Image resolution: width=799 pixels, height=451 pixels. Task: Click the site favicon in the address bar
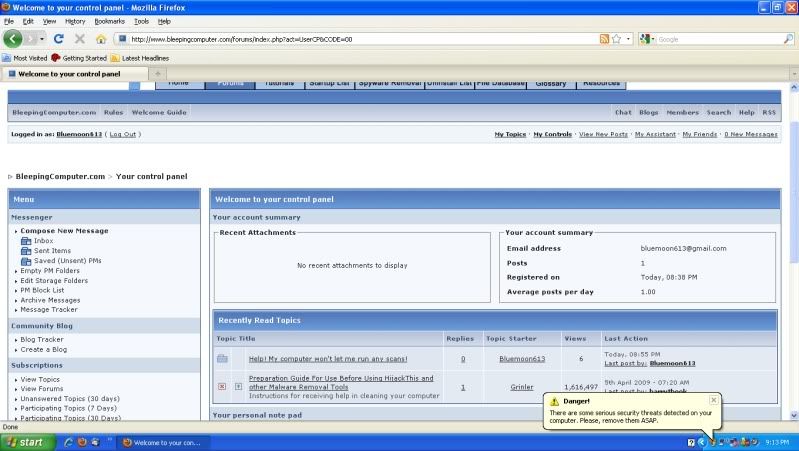tap(122, 39)
